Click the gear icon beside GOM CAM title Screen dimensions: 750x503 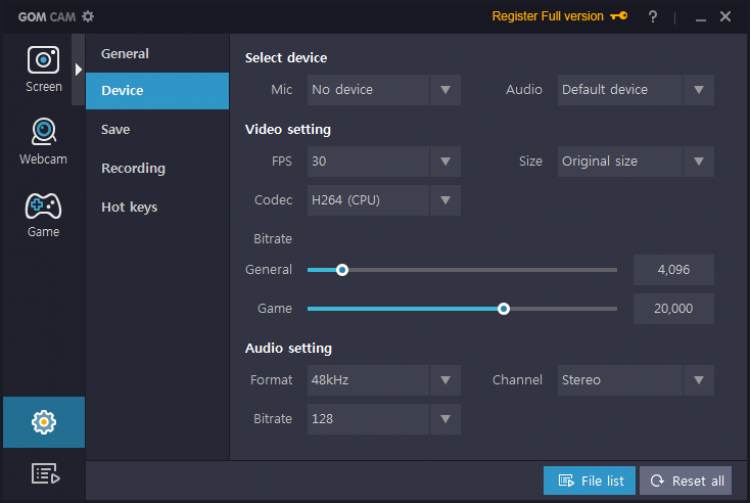pyautogui.click(x=88, y=16)
